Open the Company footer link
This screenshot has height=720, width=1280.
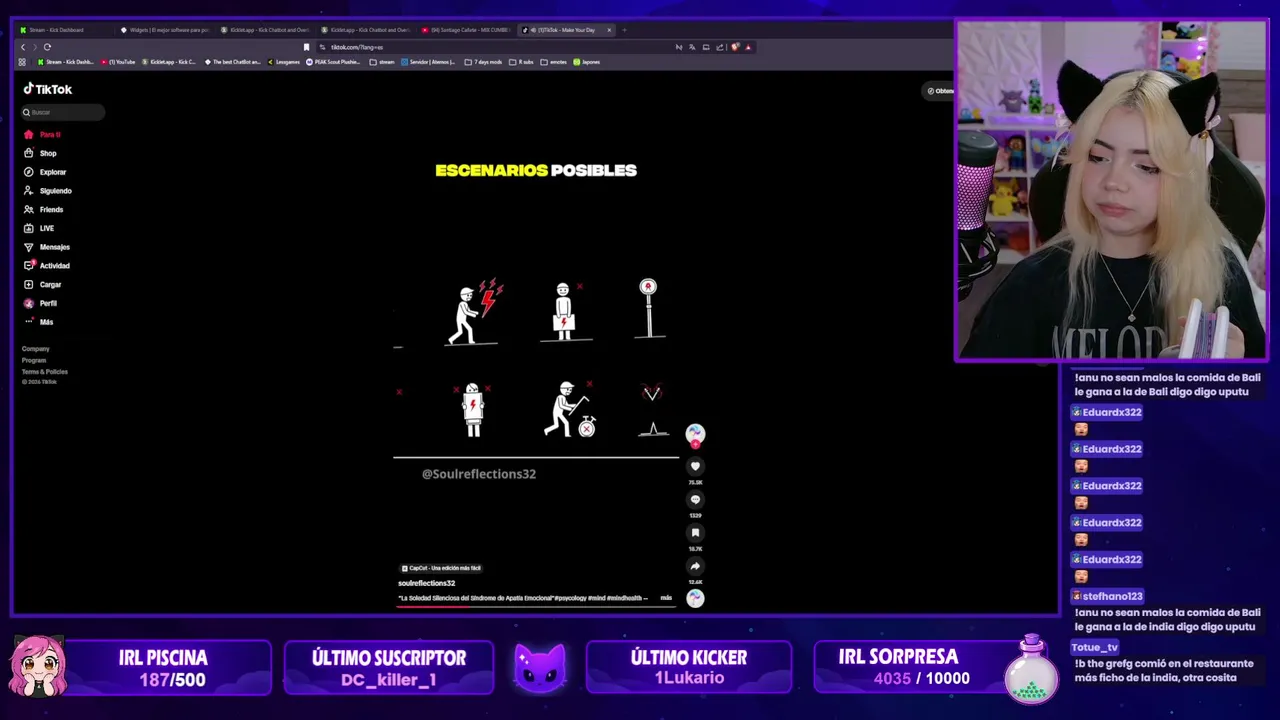(36, 349)
